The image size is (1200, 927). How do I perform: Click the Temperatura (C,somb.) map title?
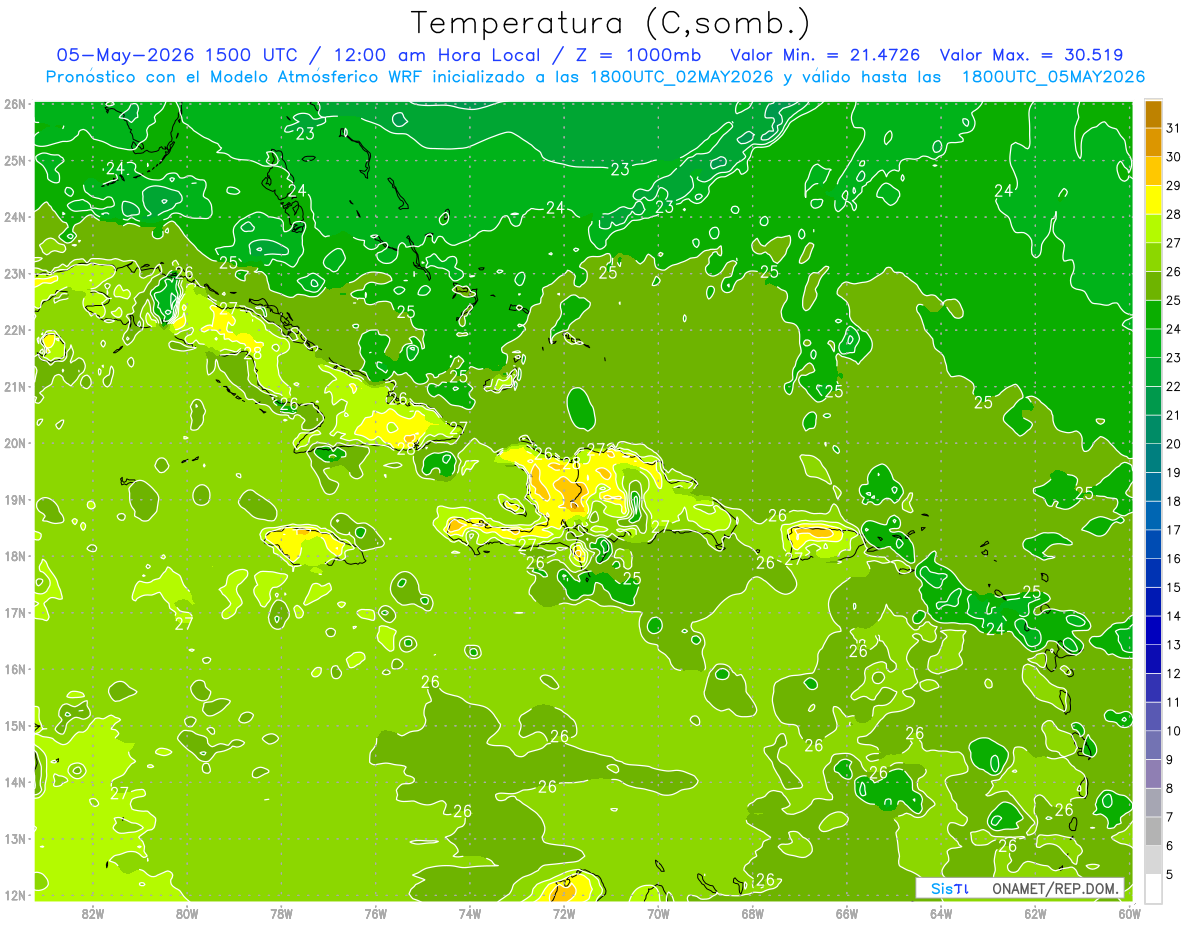[x=610, y=23]
